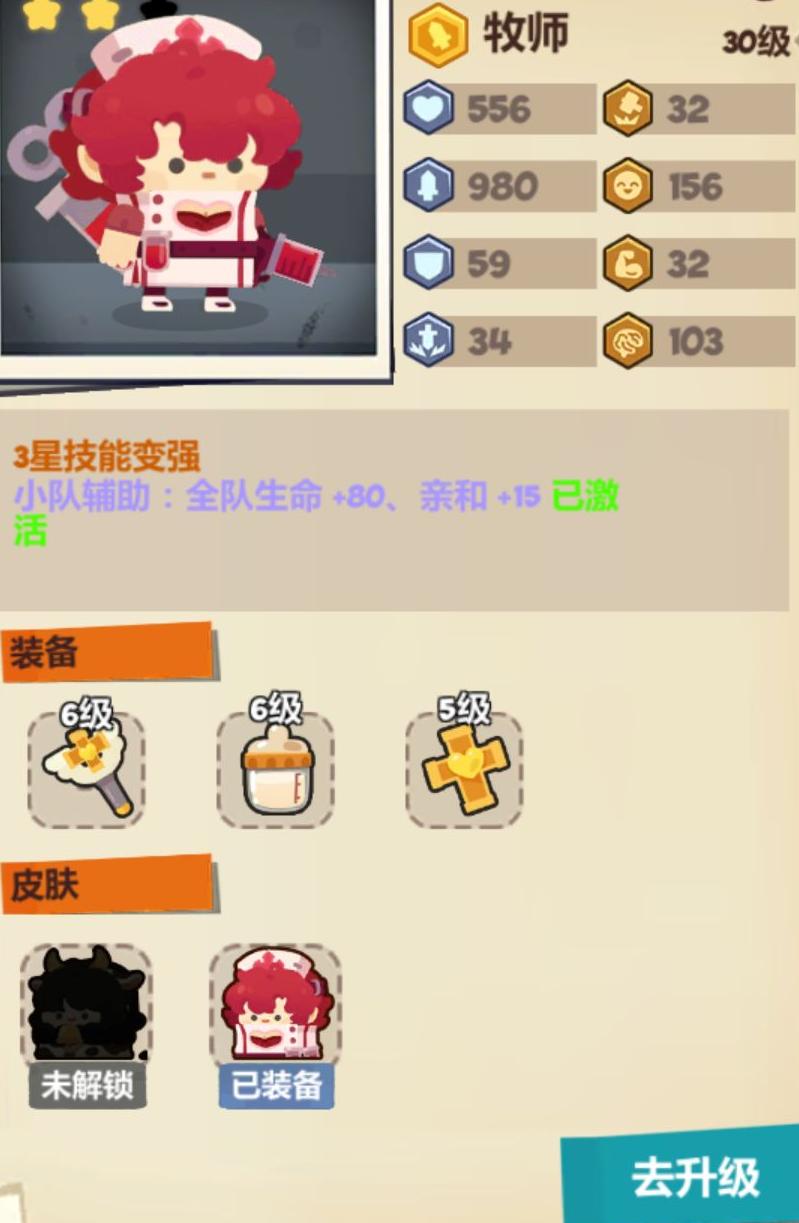Tap the blue heart HP stat icon
The width and height of the screenshot is (799, 1223).
point(428,109)
